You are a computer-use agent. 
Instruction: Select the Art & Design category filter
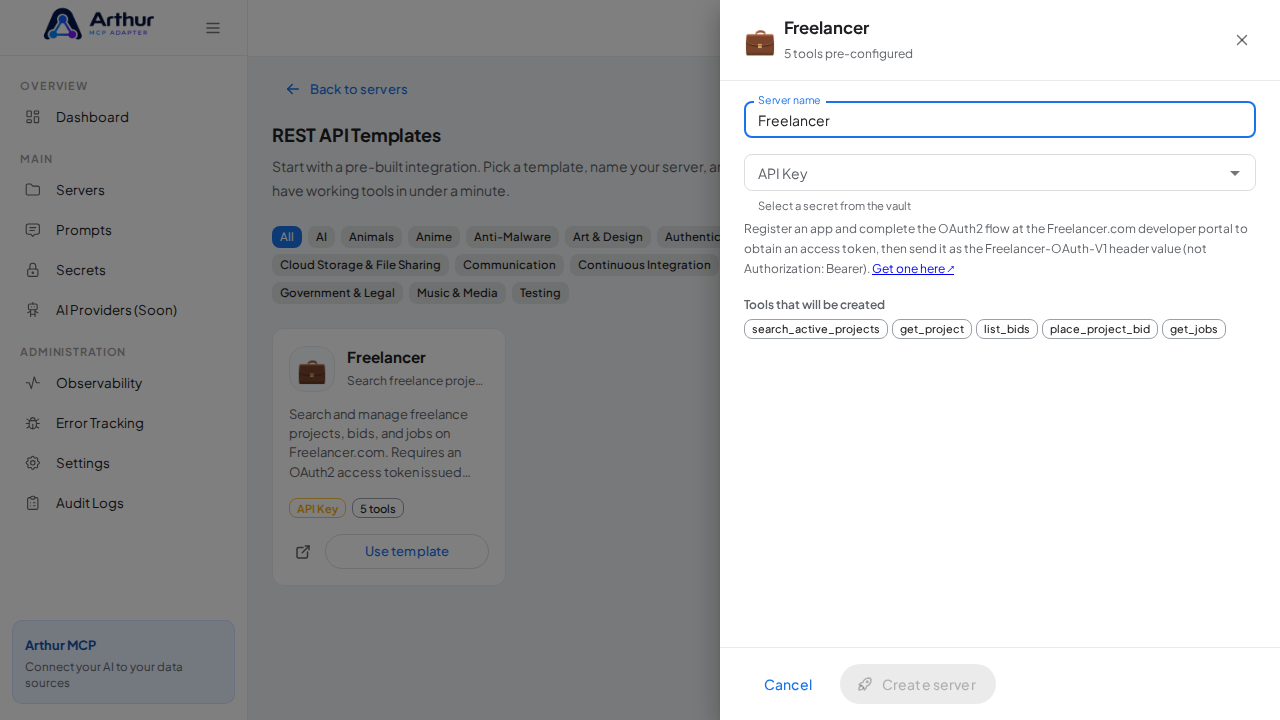[x=608, y=237]
